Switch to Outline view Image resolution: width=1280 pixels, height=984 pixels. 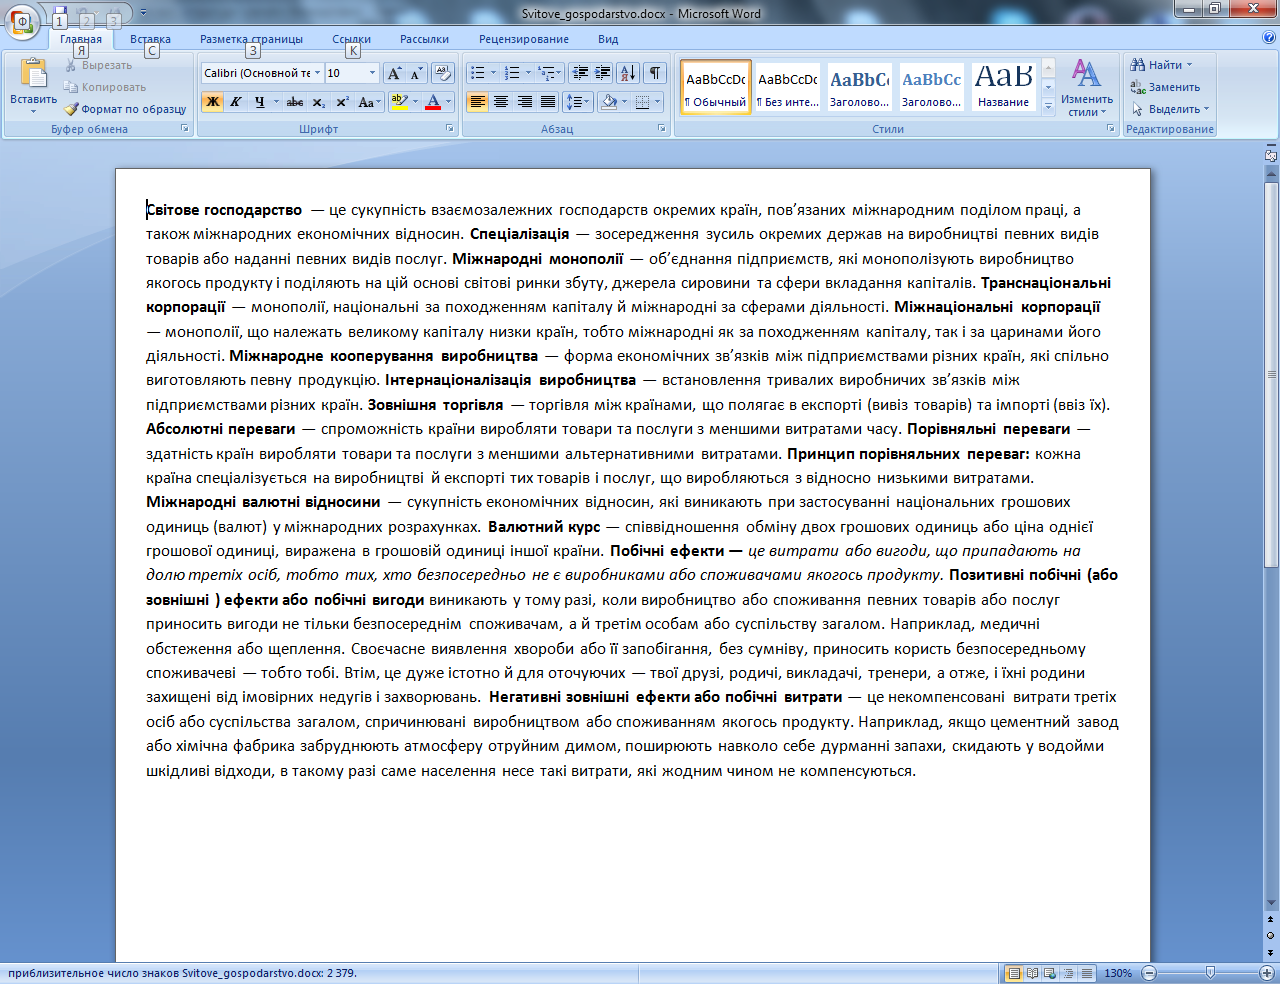point(1068,973)
